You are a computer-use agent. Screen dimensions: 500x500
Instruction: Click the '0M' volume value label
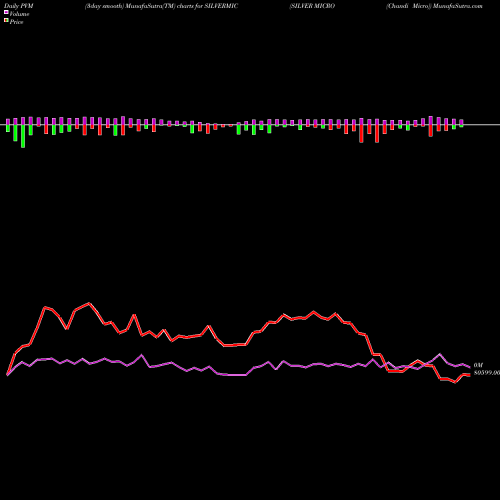point(478,365)
